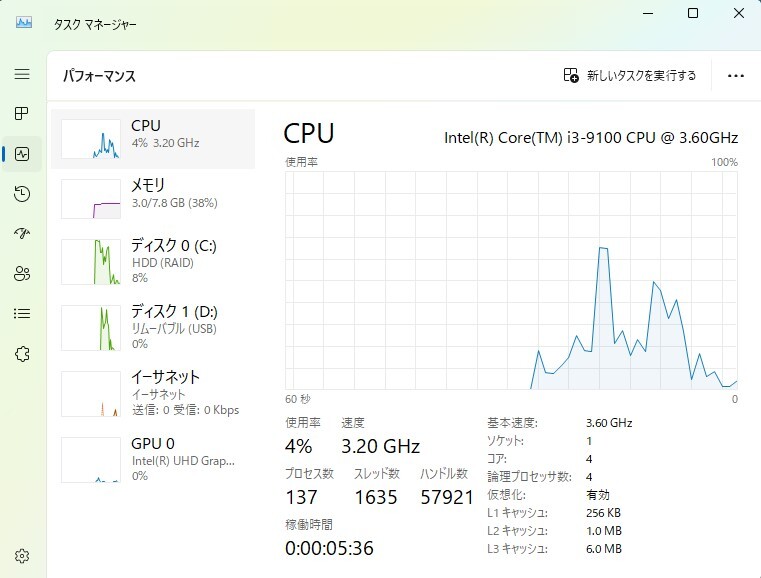Open the three-dots more options menu
Image resolution: width=761 pixels, height=578 pixels.
coord(736,76)
